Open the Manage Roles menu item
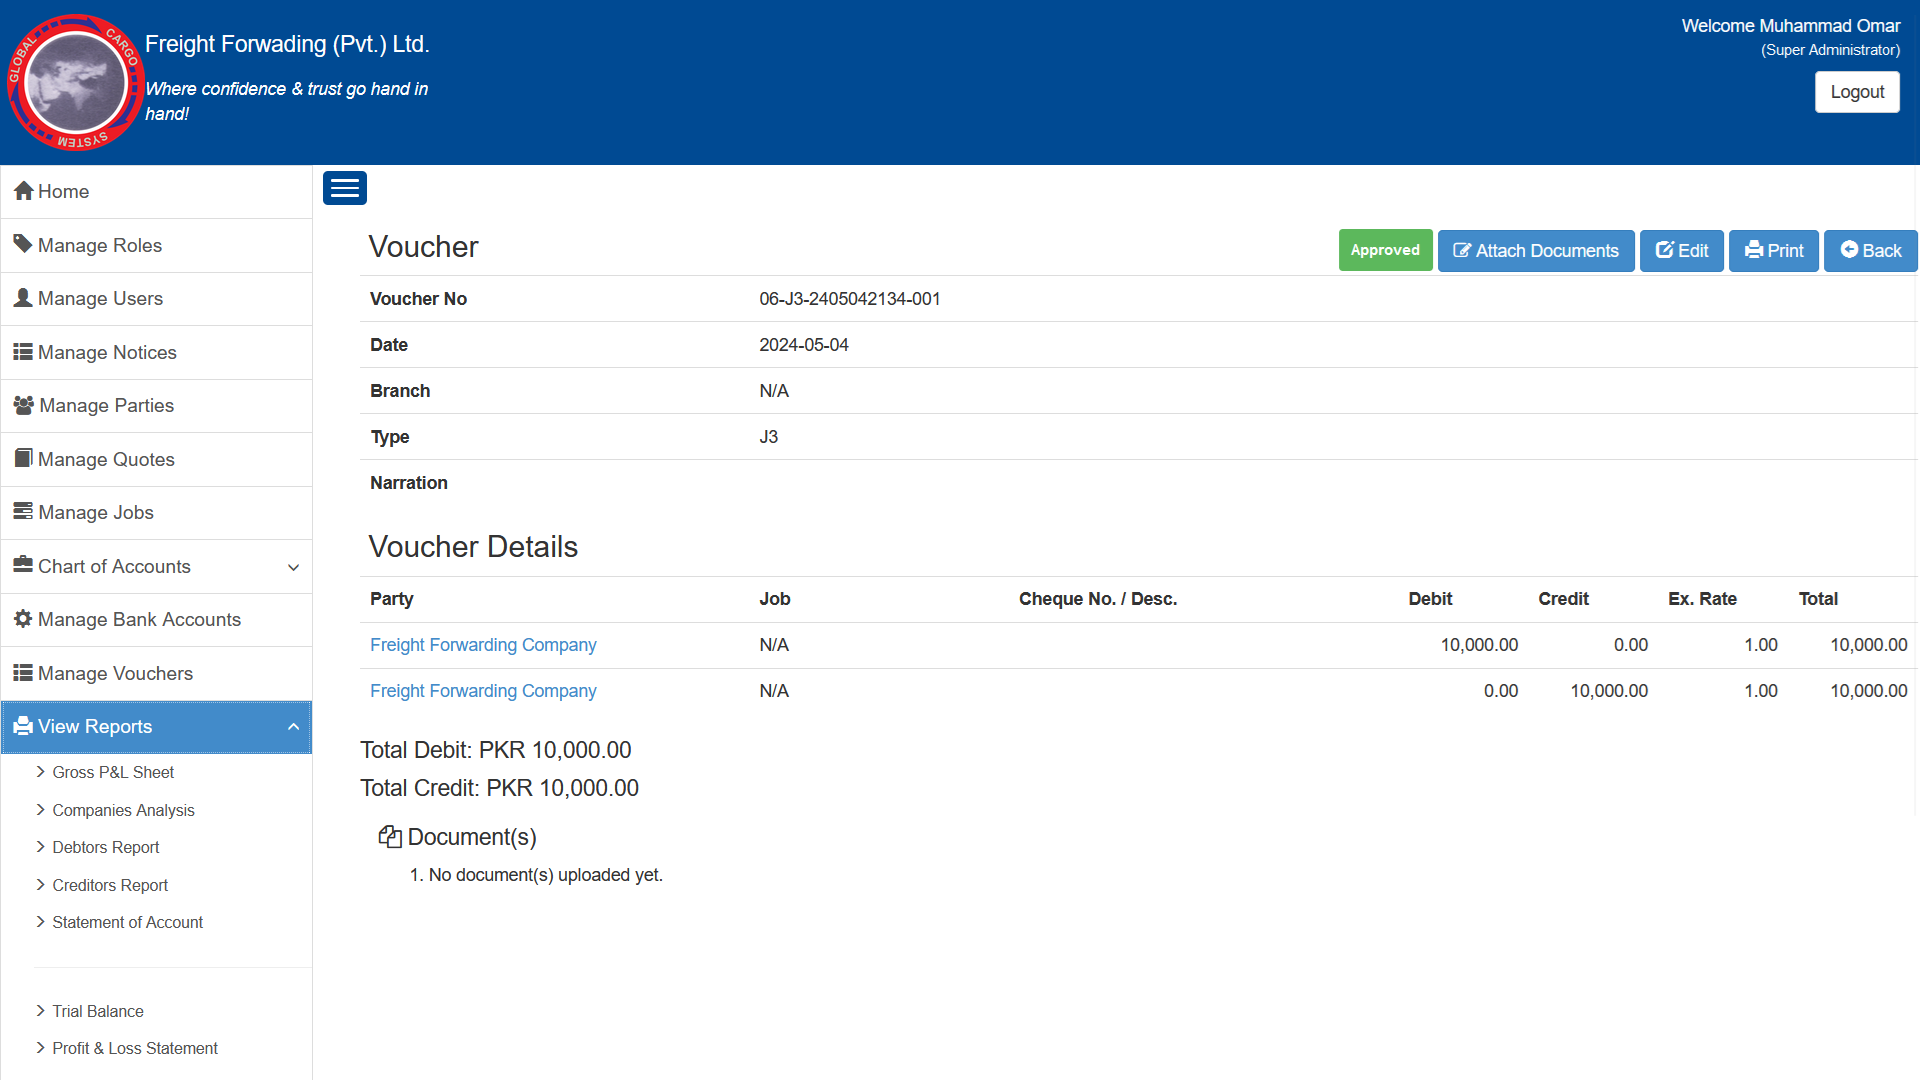The width and height of the screenshot is (1920, 1080). point(156,246)
